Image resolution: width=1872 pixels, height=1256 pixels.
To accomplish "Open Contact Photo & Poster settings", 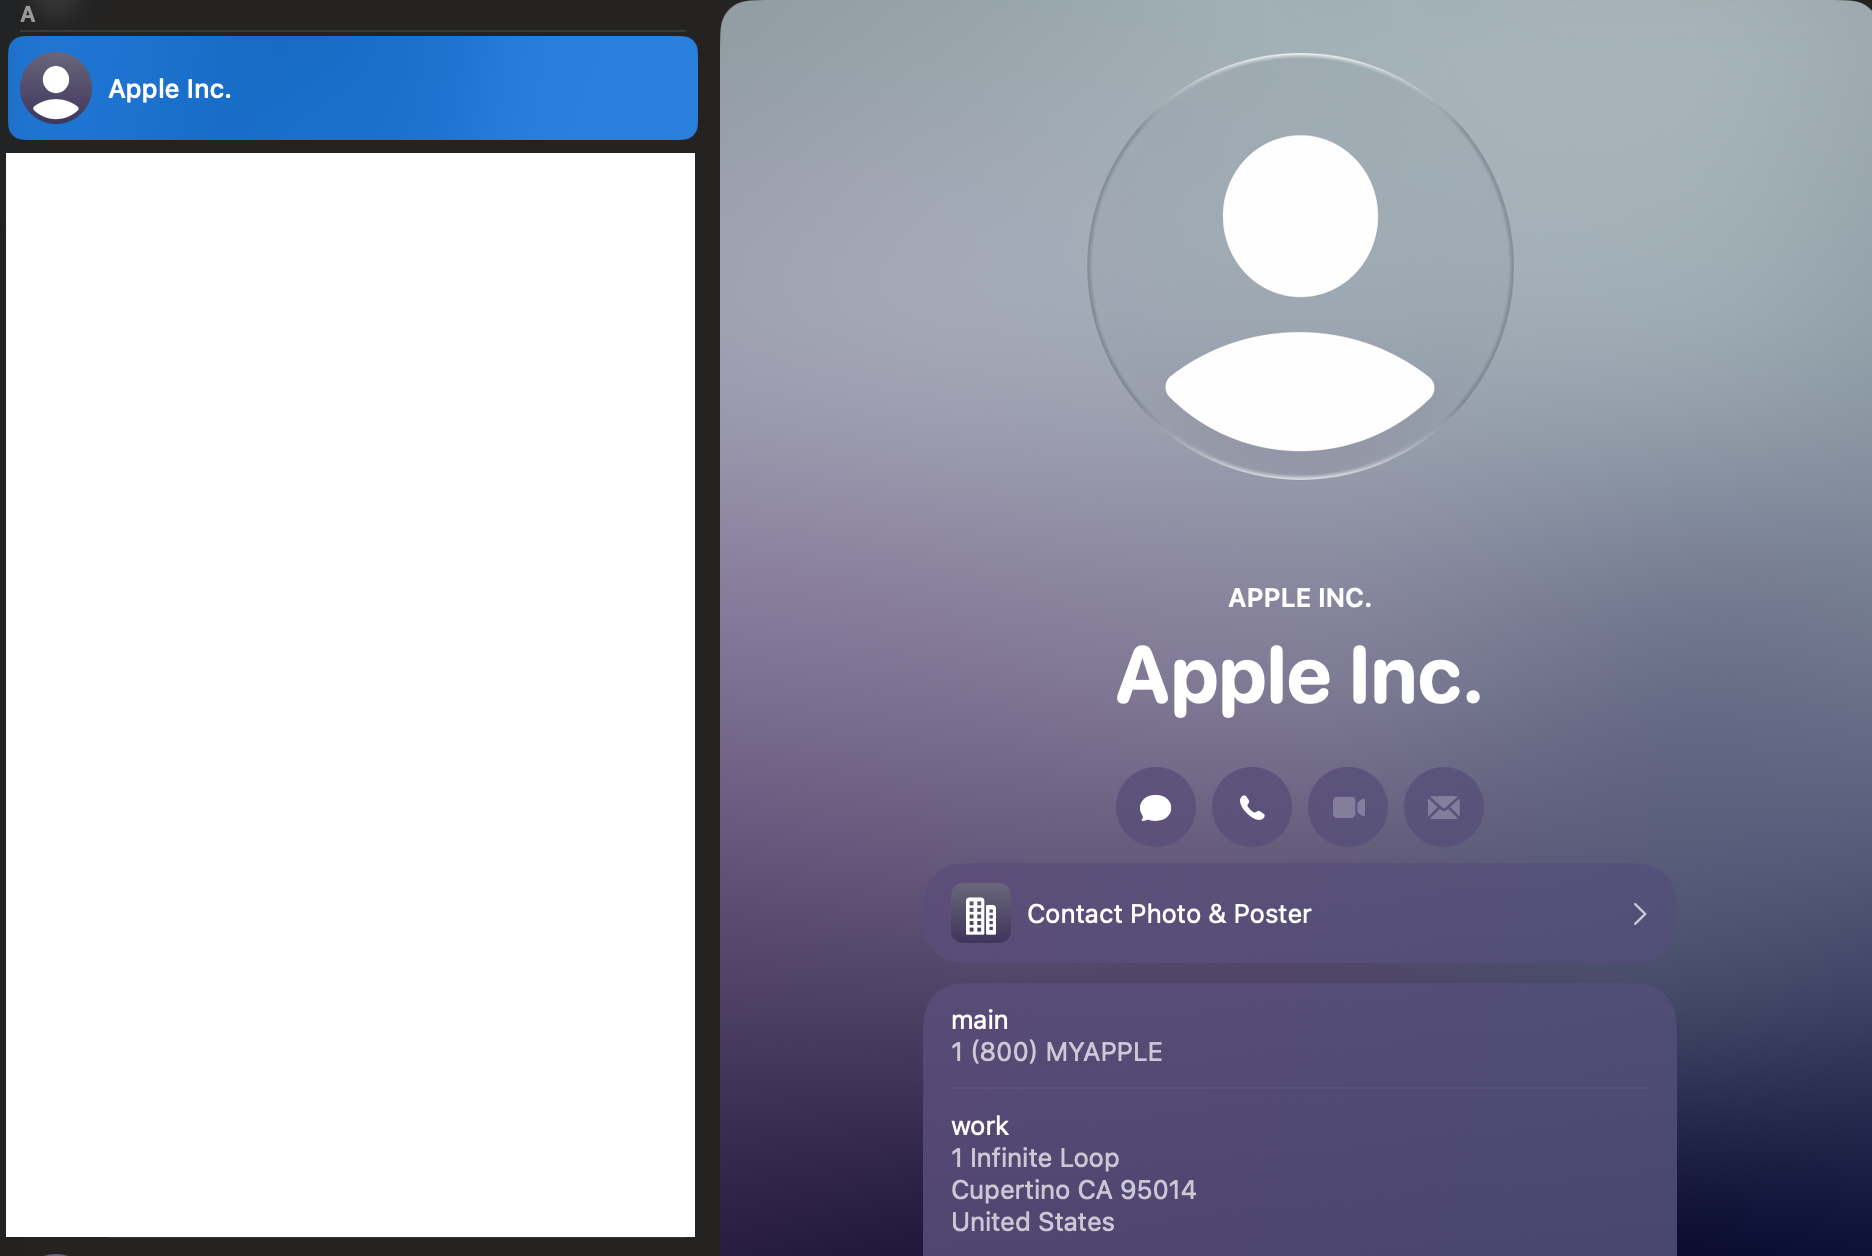I will click(x=1300, y=913).
